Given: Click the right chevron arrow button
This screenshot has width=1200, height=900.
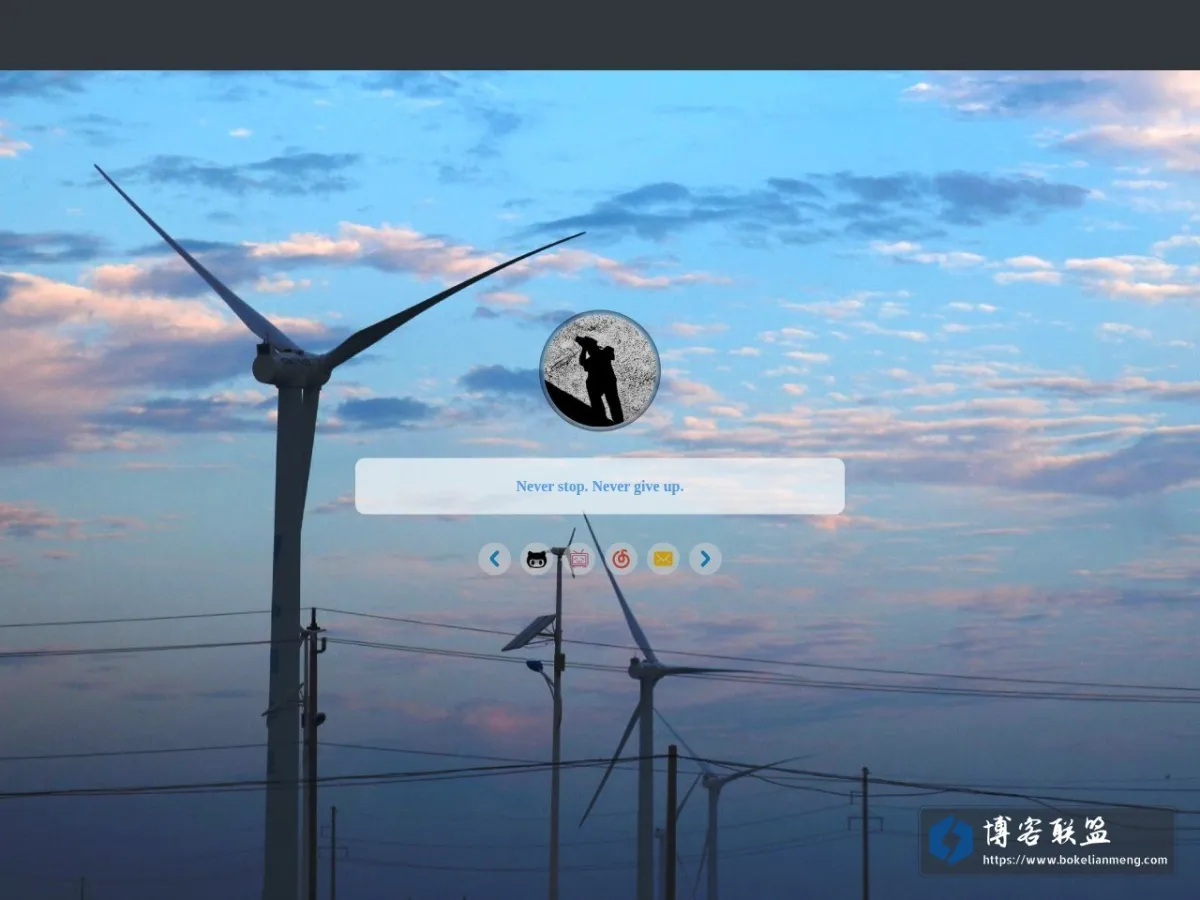Looking at the screenshot, I should tap(705, 559).
